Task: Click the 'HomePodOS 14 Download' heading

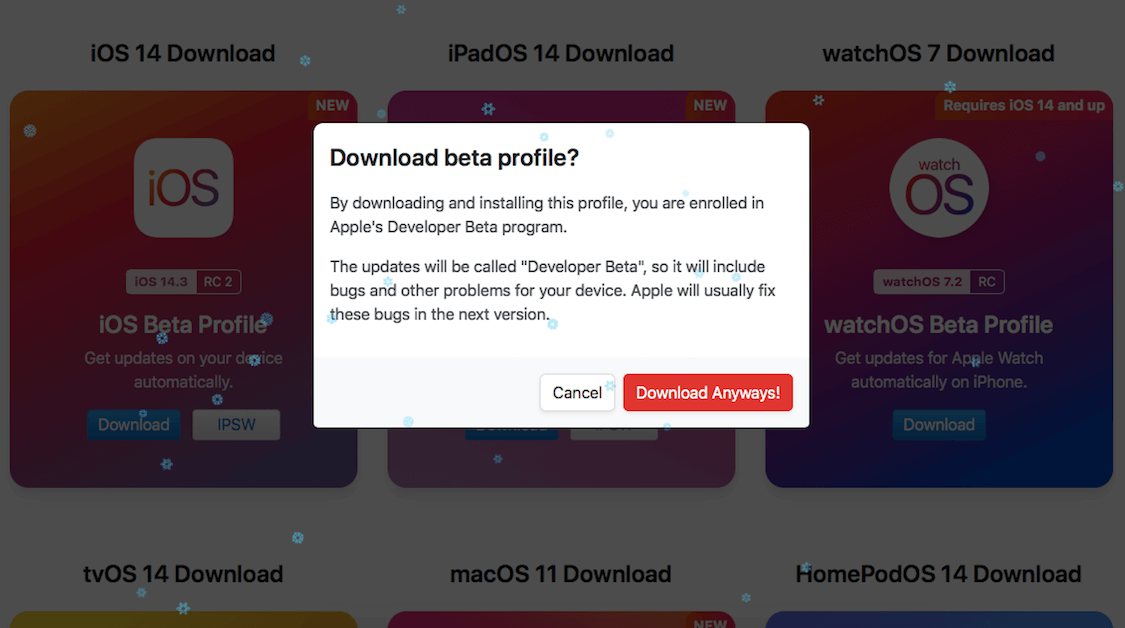Action: coord(938,574)
